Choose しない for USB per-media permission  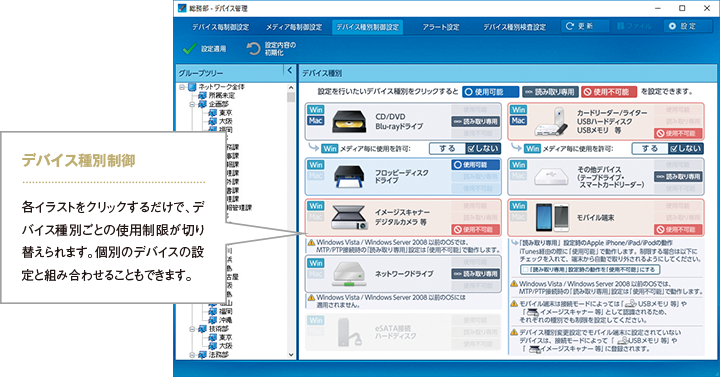click(685, 148)
